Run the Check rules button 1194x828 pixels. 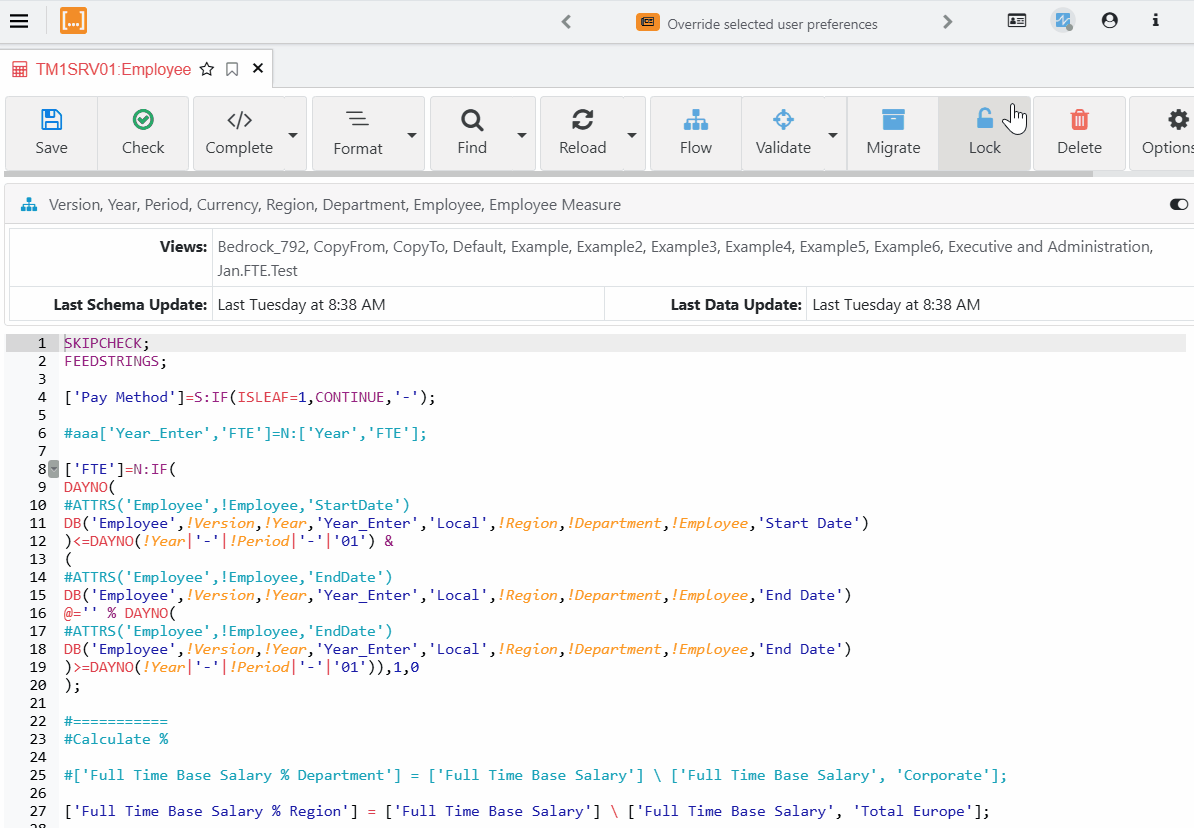pyautogui.click(x=143, y=133)
